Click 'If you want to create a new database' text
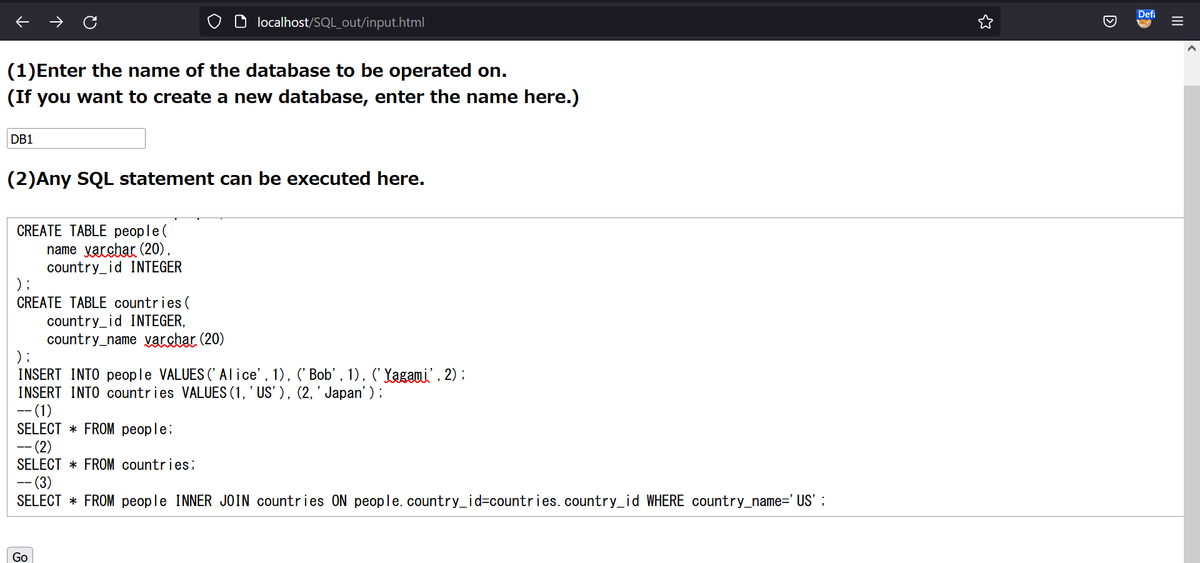This screenshot has width=1200, height=563. 293,98
